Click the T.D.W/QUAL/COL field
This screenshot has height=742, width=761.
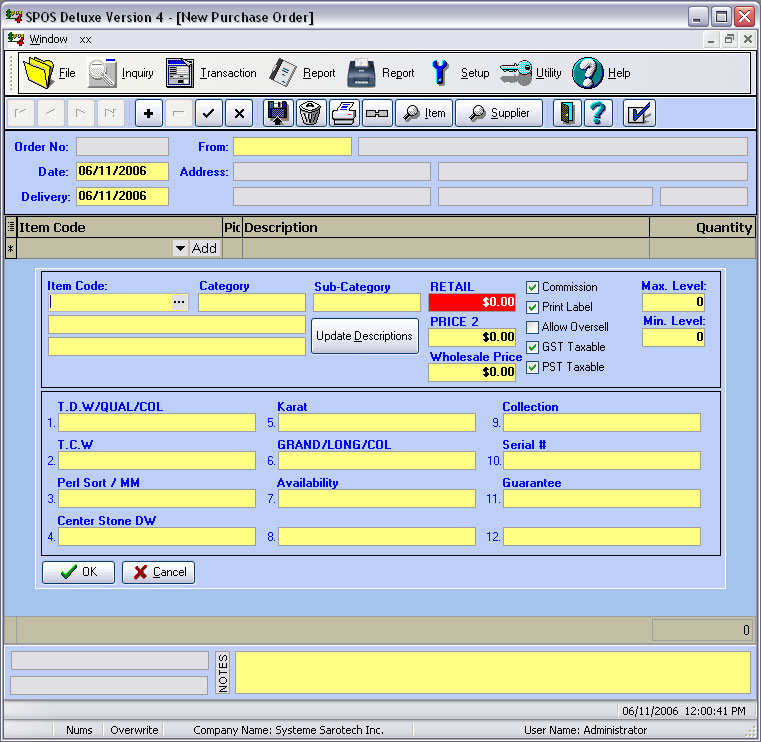[157, 423]
